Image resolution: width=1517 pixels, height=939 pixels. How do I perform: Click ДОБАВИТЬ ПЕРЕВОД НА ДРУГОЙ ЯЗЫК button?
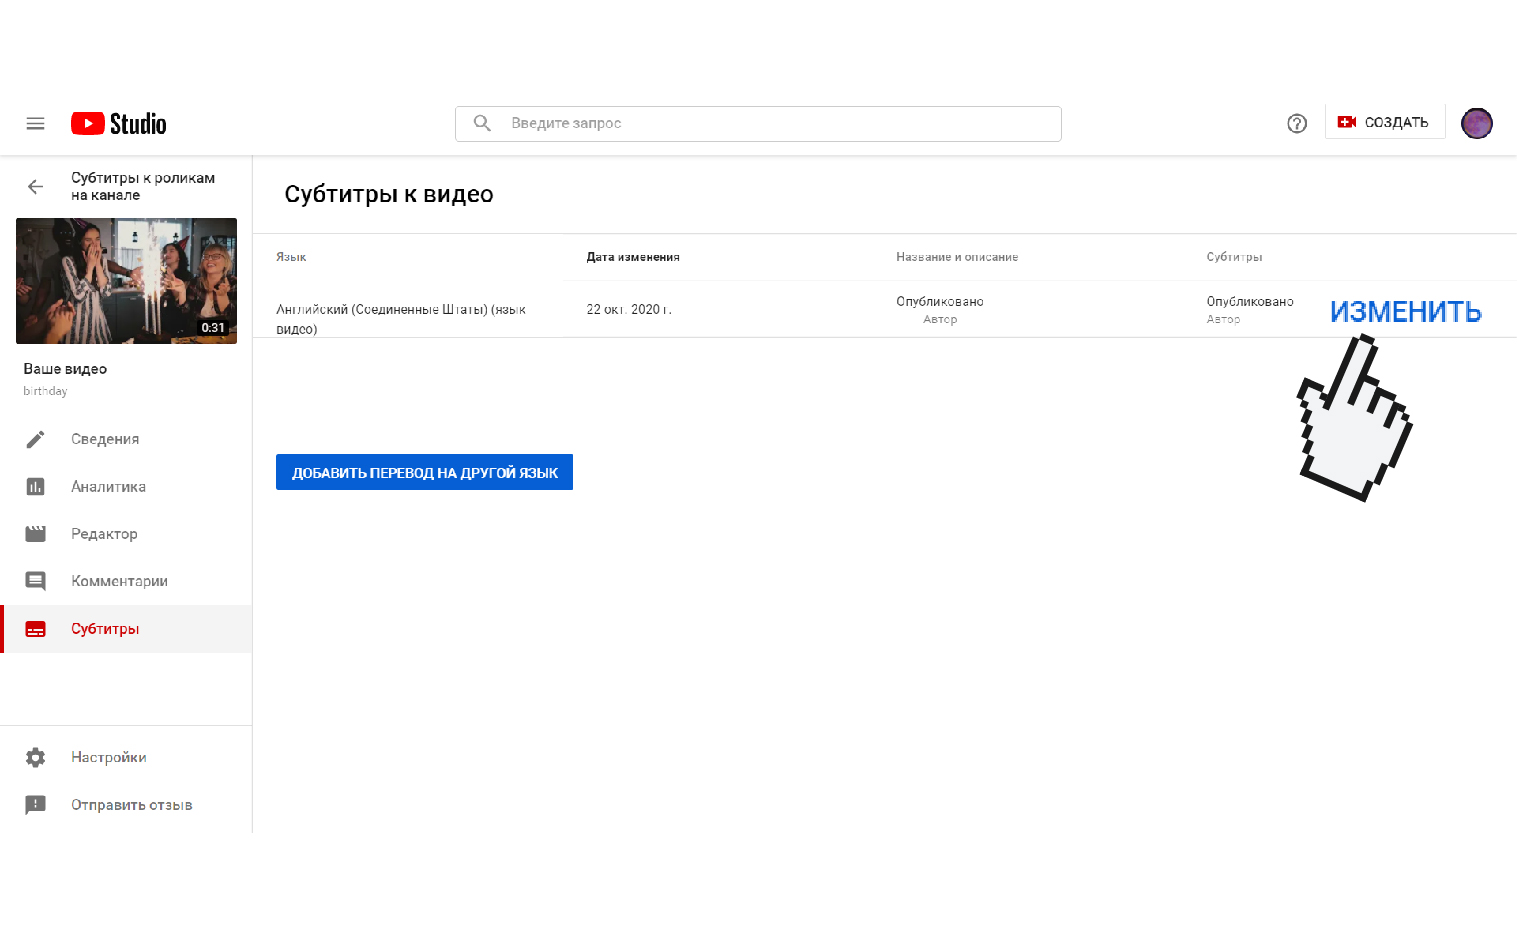click(424, 472)
